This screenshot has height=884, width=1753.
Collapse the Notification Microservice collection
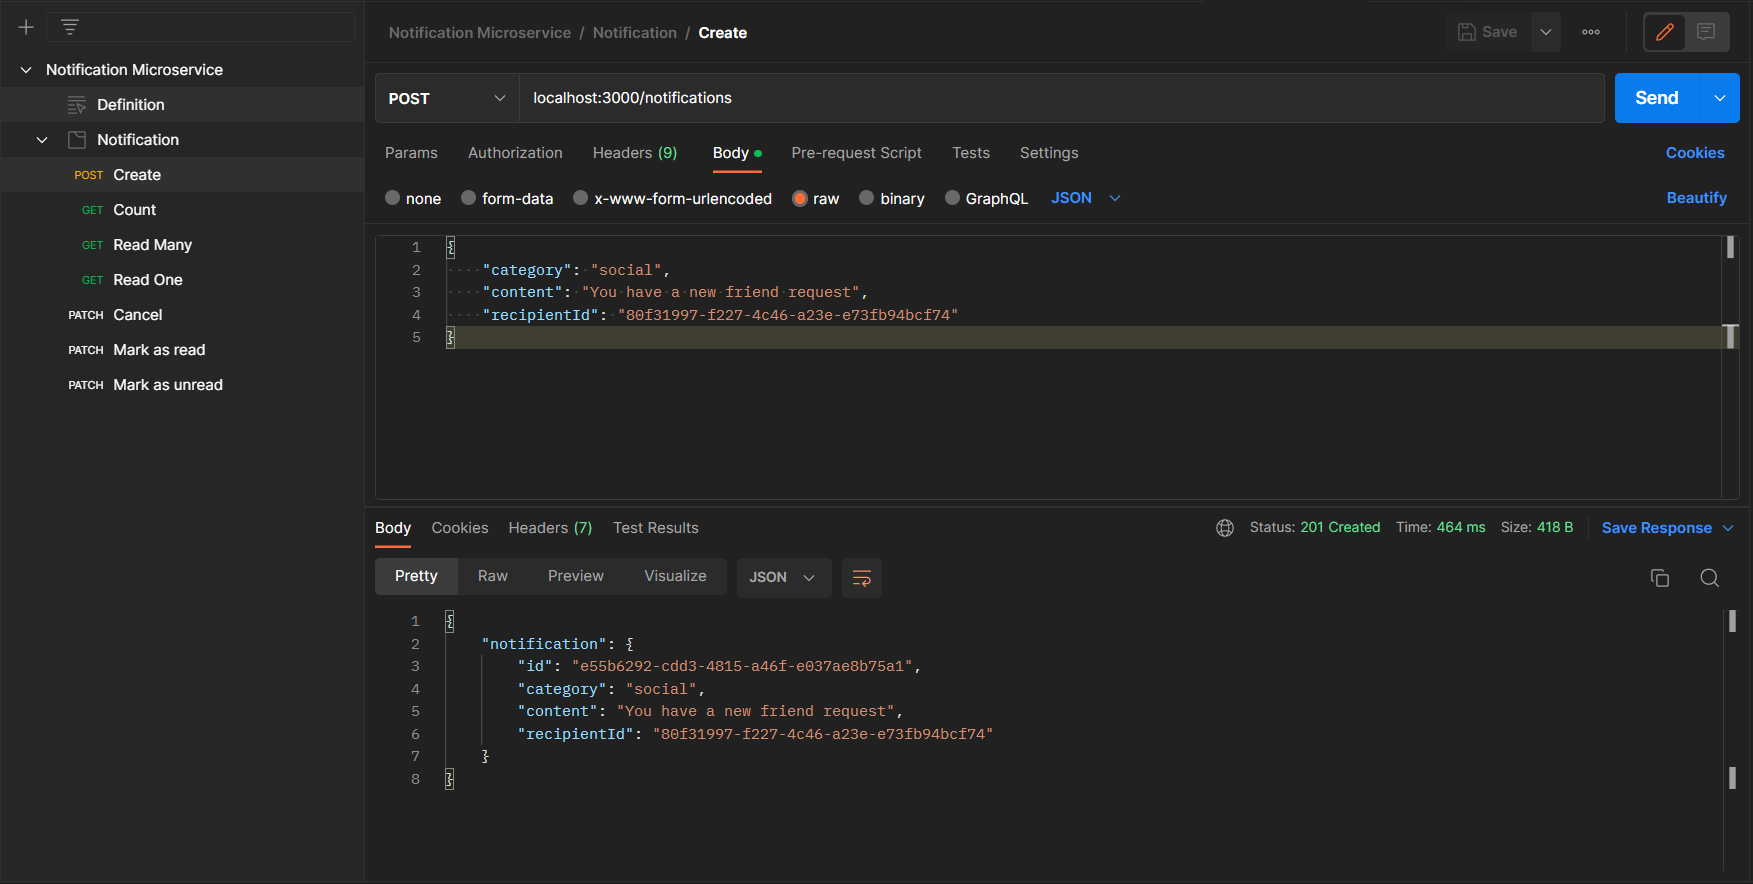pyautogui.click(x=26, y=70)
